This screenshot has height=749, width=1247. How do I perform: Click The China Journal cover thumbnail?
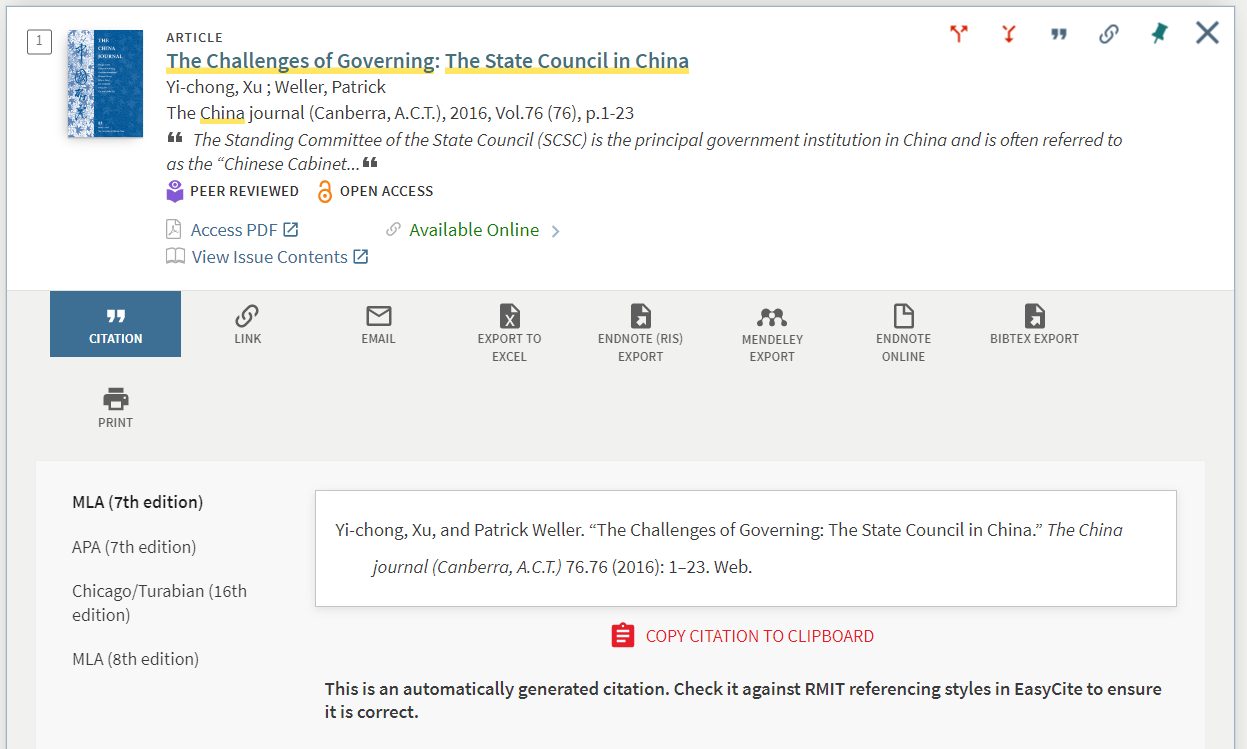click(x=104, y=84)
